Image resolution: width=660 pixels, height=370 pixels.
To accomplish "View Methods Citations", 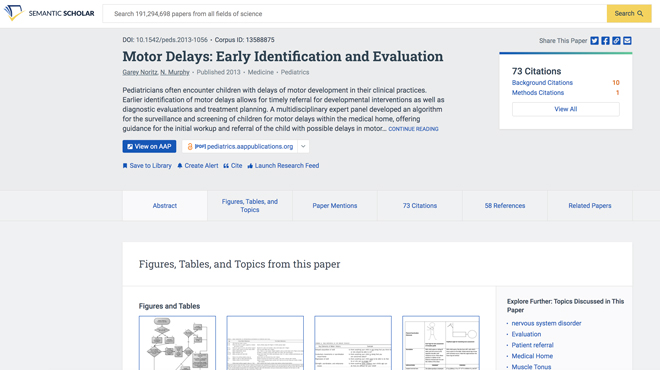I will coord(538,93).
